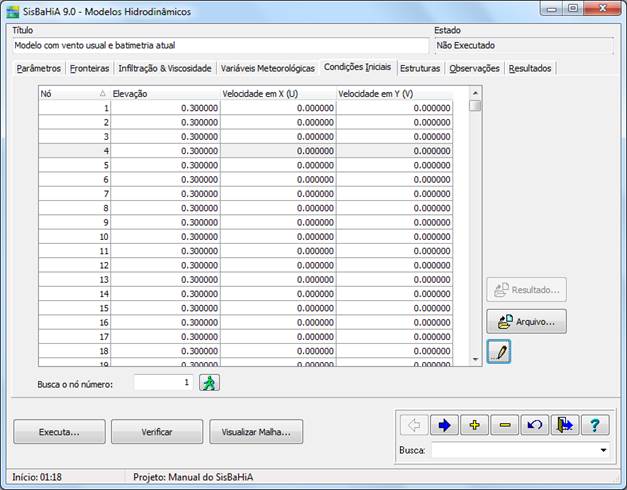Click Velocidade Y cell for node 13

[395, 280]
